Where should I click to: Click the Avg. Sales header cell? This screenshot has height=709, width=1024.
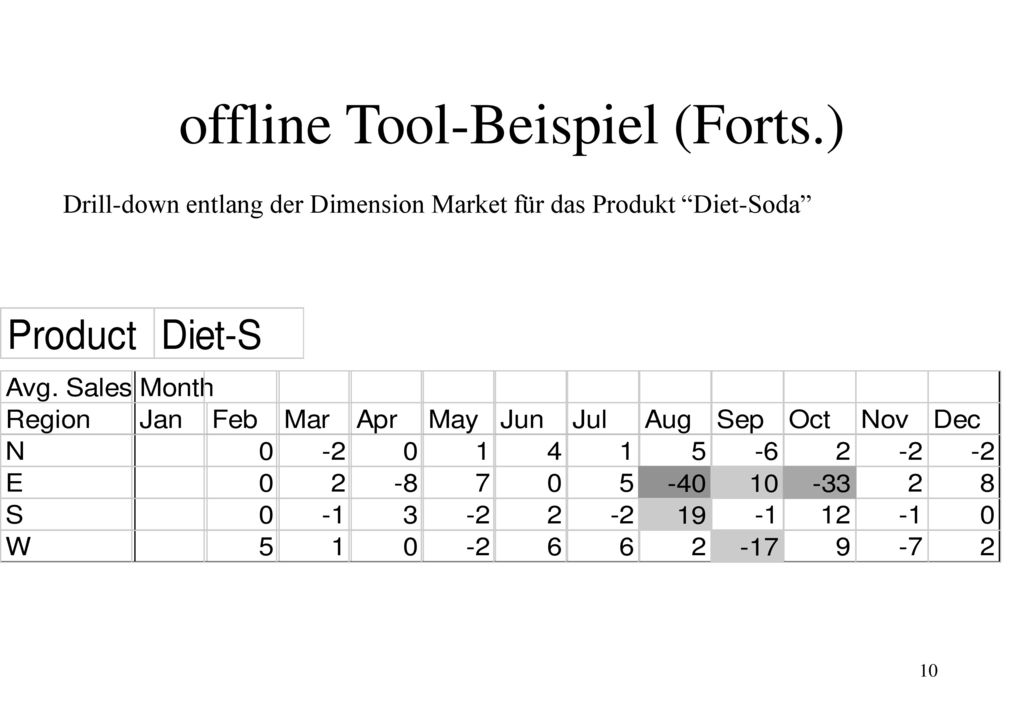tap(68, 388)
